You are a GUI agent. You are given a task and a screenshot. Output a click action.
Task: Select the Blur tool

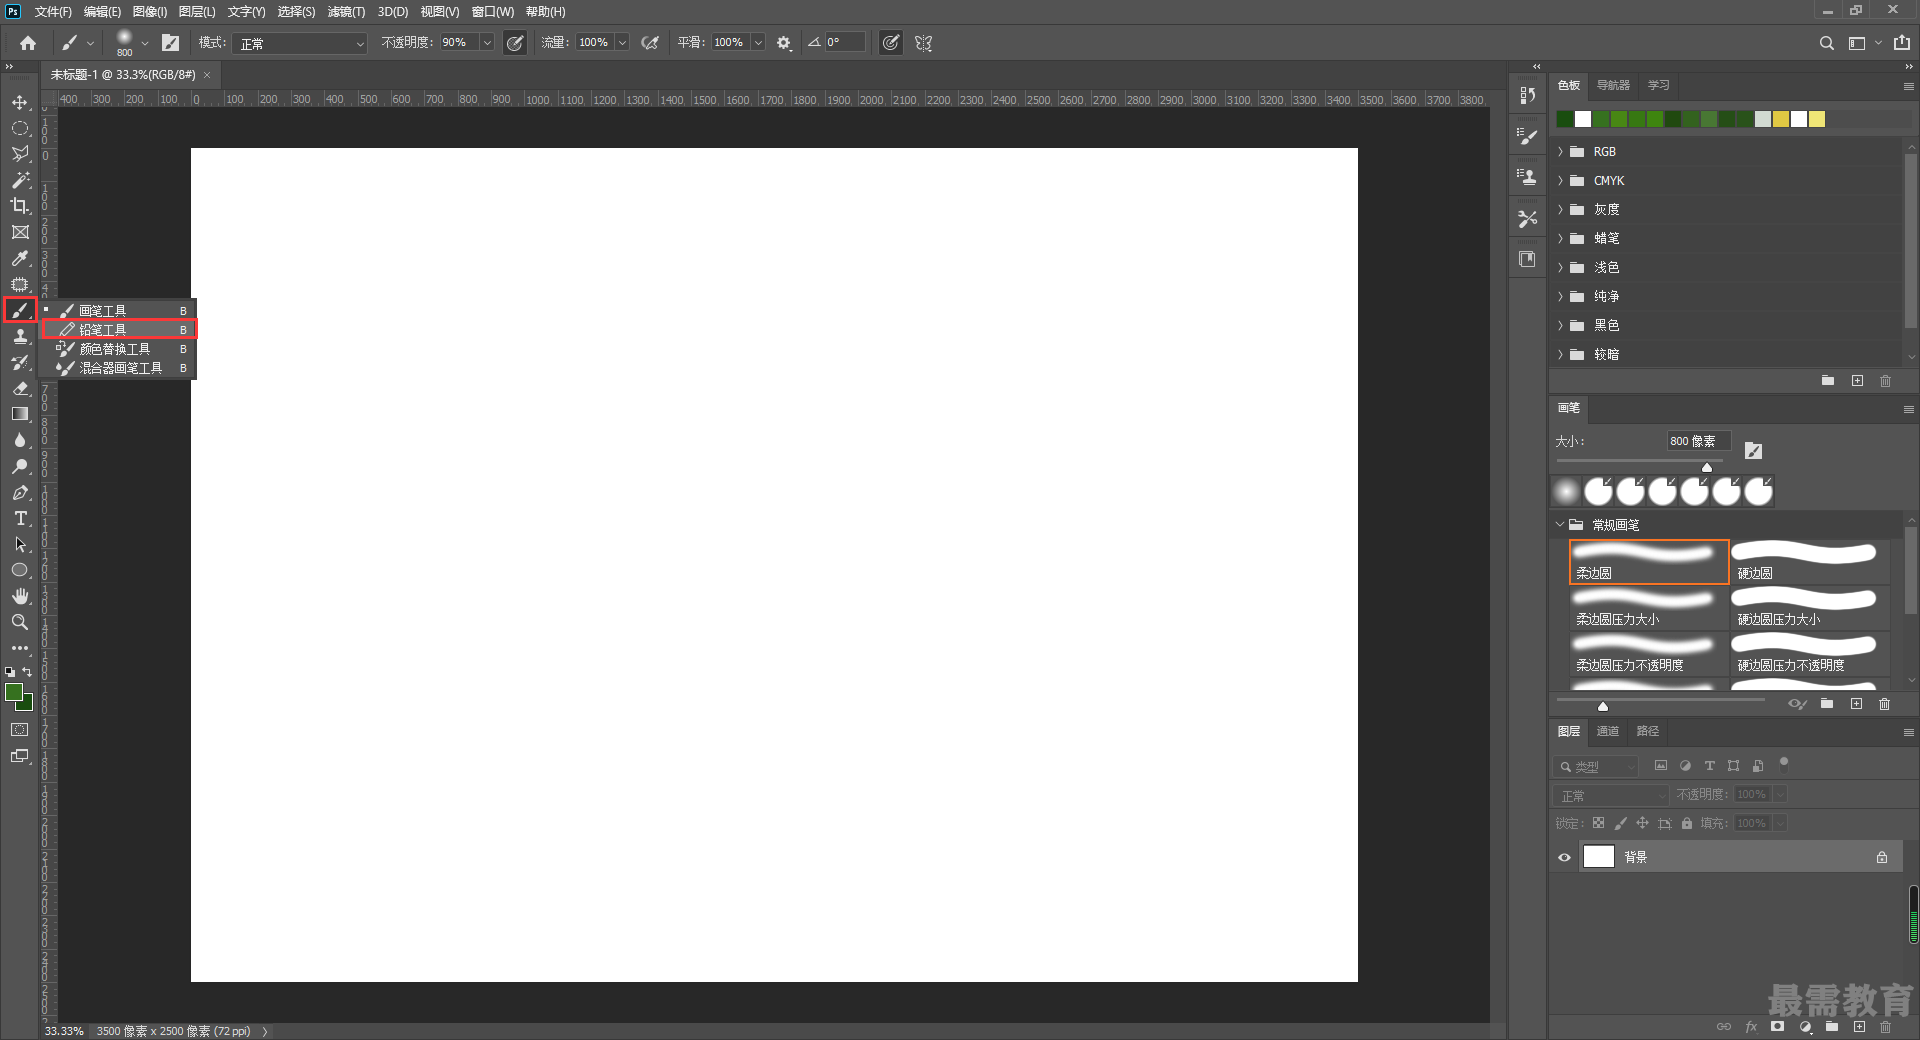click(20, 440)
